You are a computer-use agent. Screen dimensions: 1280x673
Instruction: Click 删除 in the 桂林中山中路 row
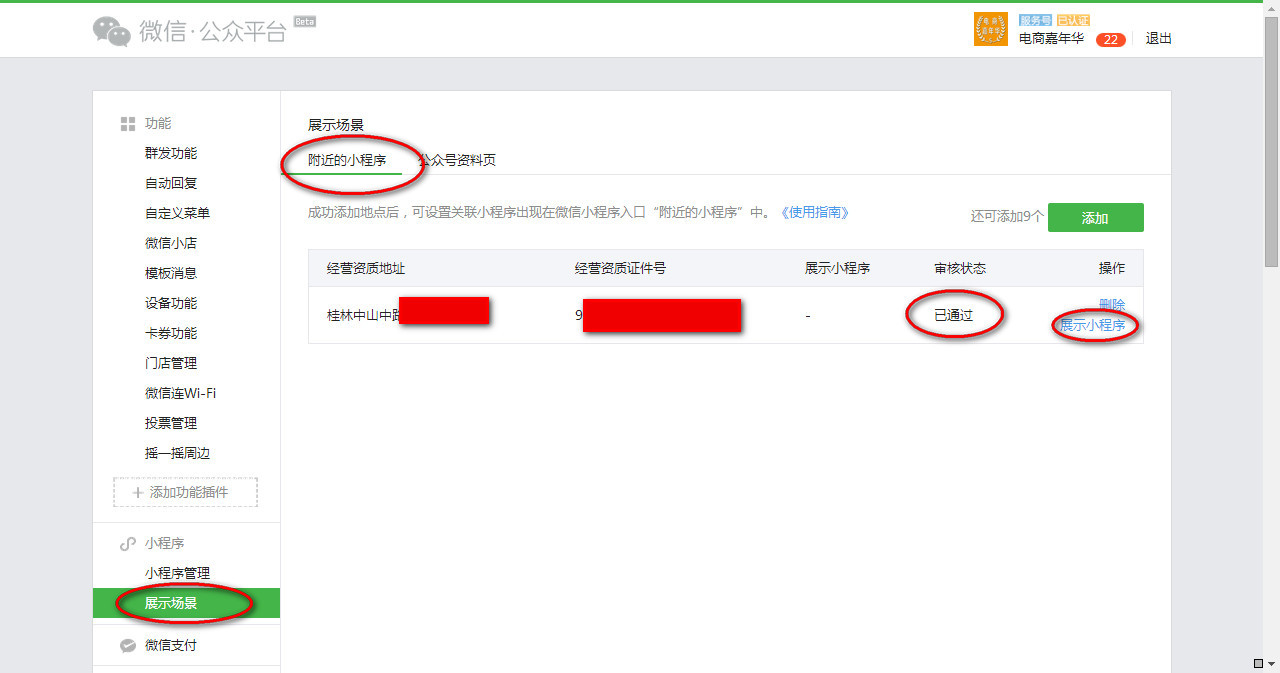click(x=1112, y=304)
